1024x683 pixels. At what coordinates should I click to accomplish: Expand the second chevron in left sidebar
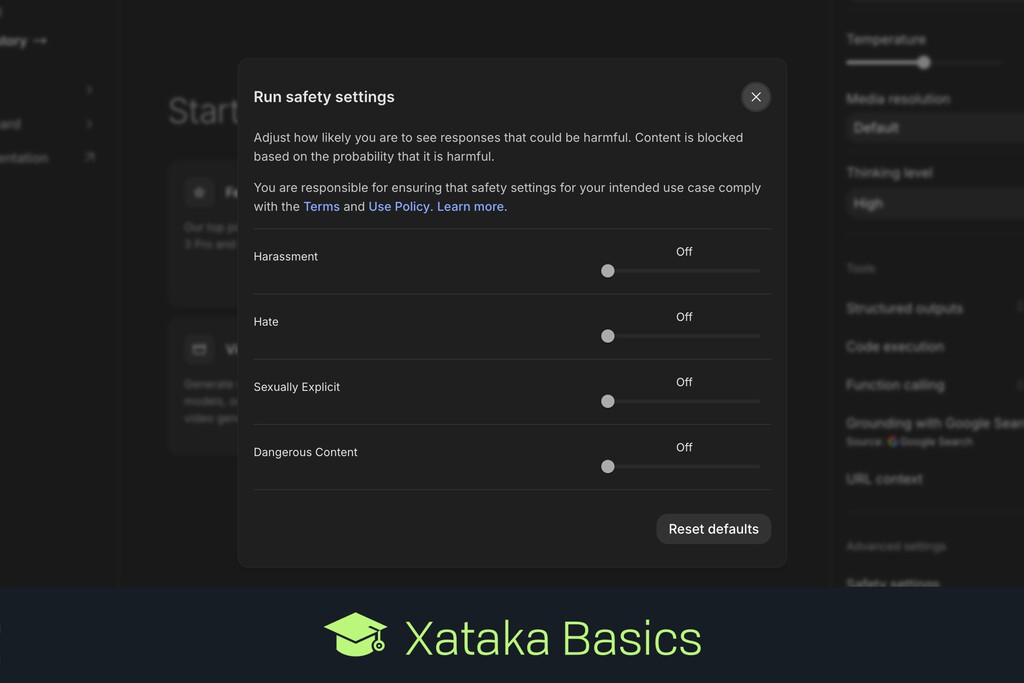coord(90,124)
